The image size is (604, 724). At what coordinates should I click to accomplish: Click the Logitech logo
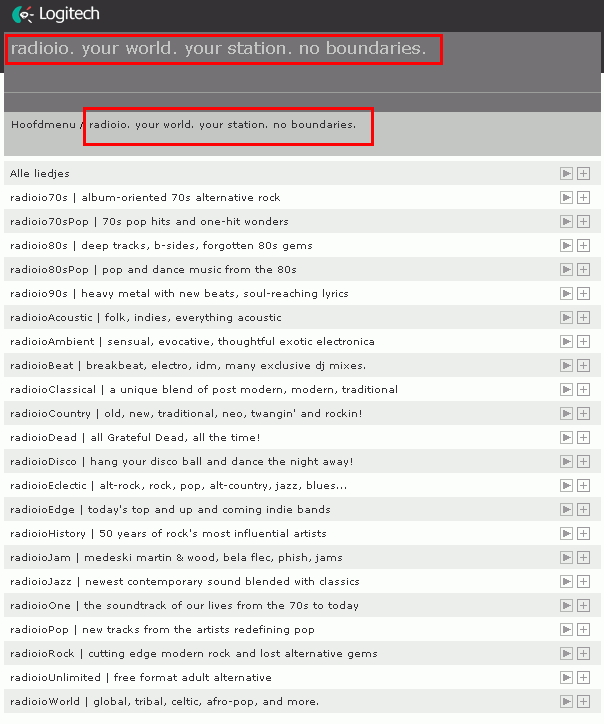point(56,15)
